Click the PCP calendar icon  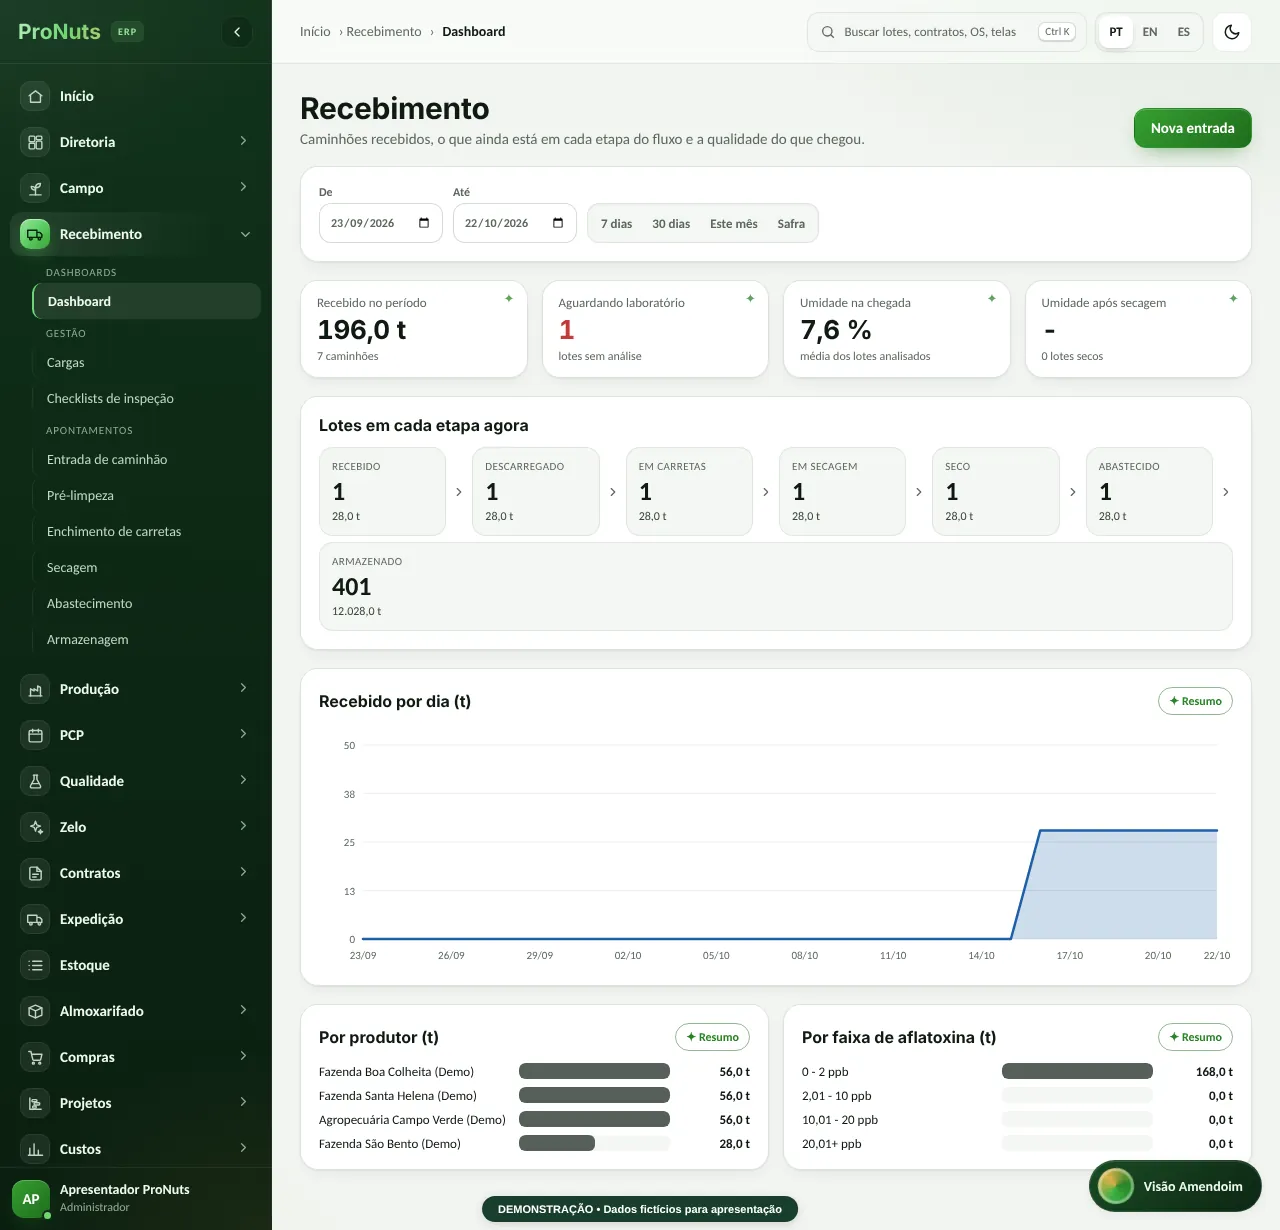(35, 735)
